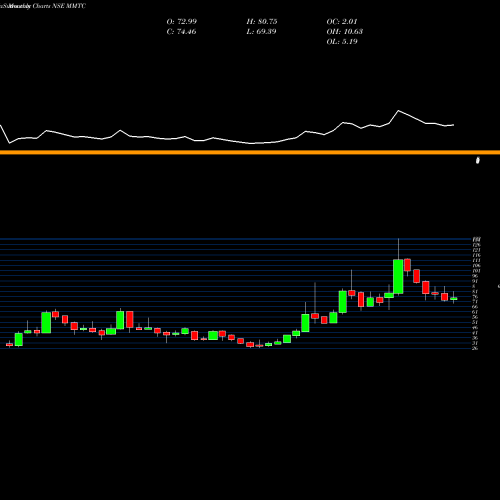Click the open value O: 72.99
Image resolution: width=500 pixels, height=500 pixels.
click(182, 22)
